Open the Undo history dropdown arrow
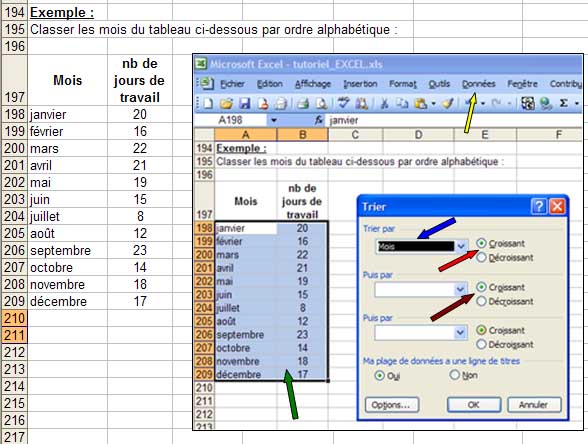This screenshot has height=444, width=588. 483,103
